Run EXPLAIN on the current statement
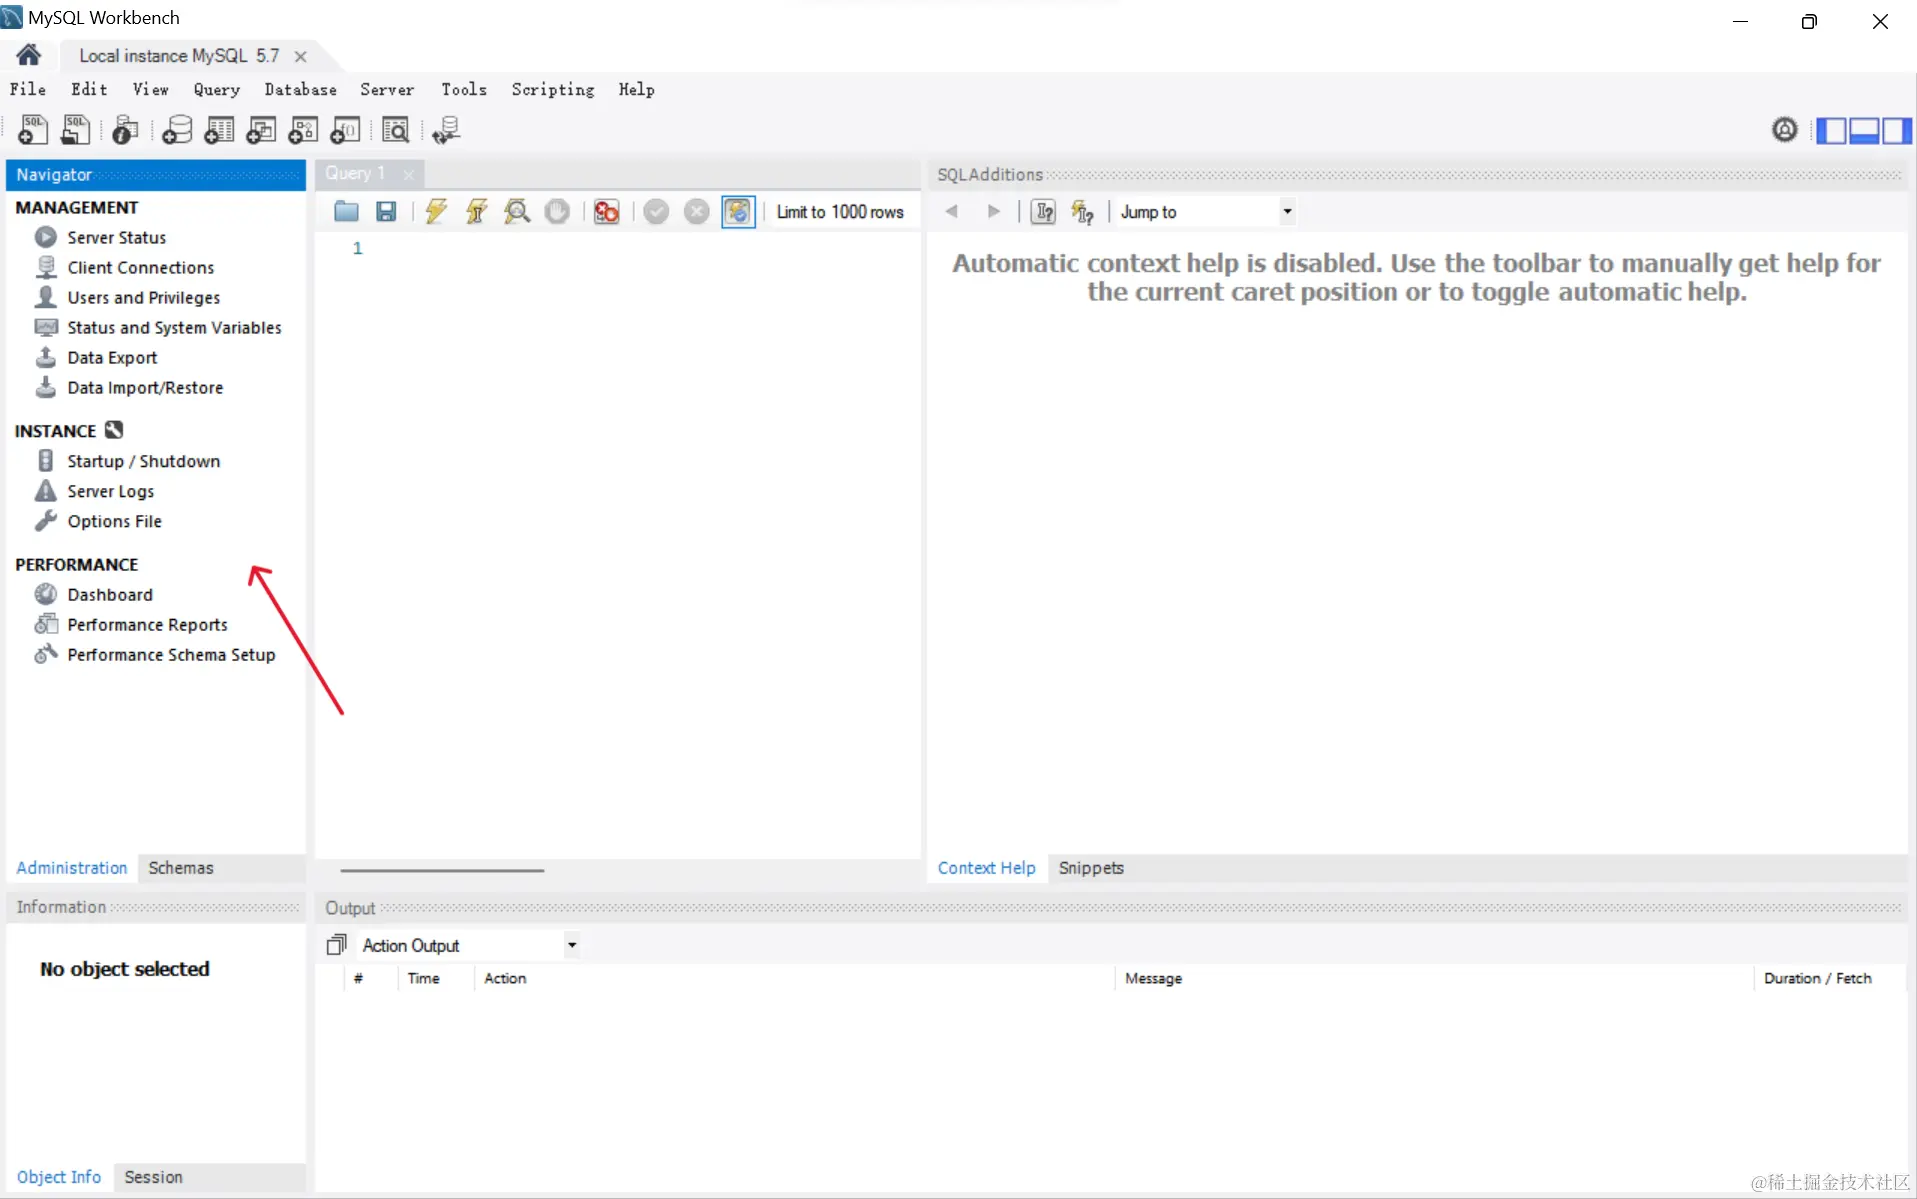 517,211
